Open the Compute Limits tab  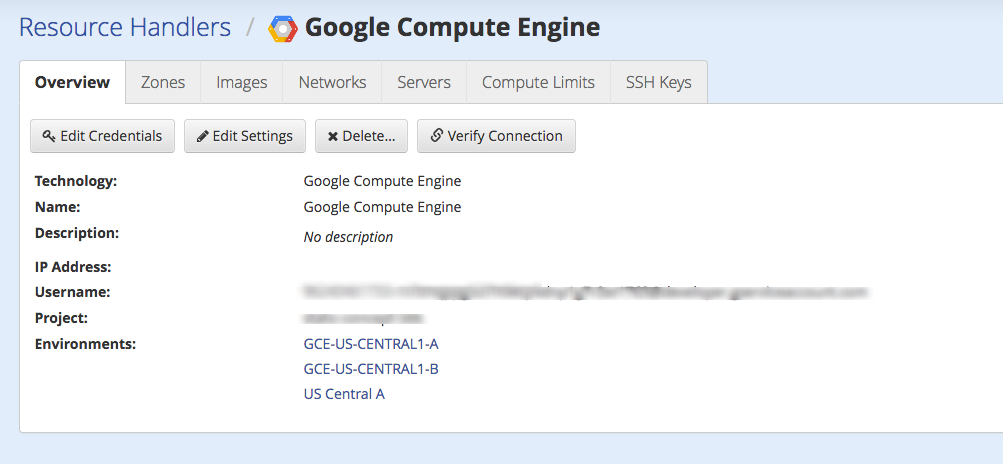click(538, 82)
